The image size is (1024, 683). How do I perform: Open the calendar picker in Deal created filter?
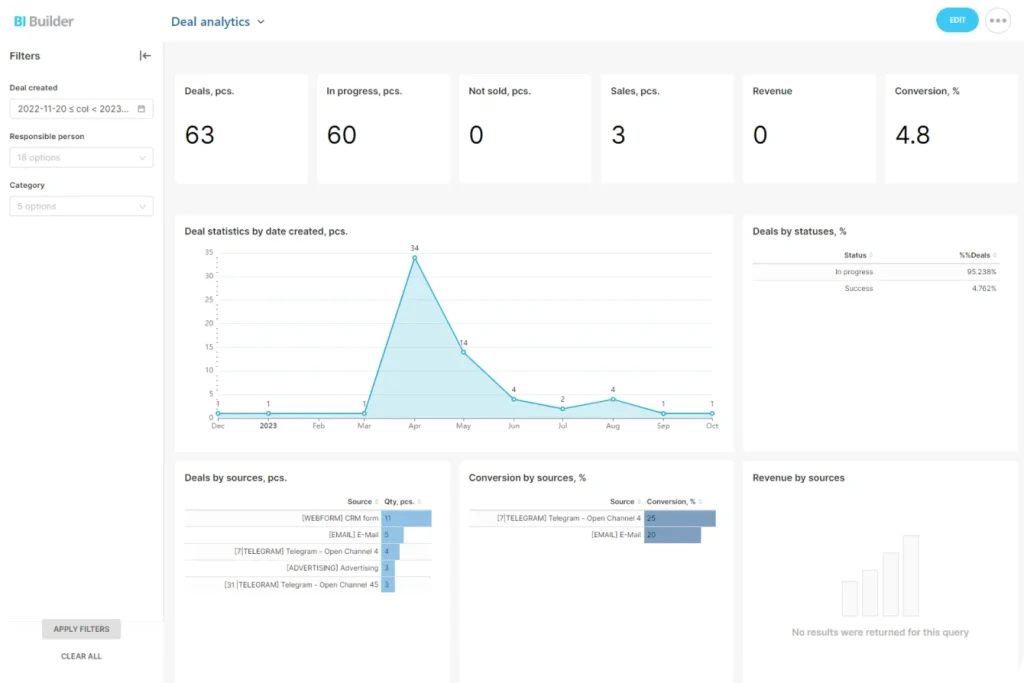coord(143,108)
